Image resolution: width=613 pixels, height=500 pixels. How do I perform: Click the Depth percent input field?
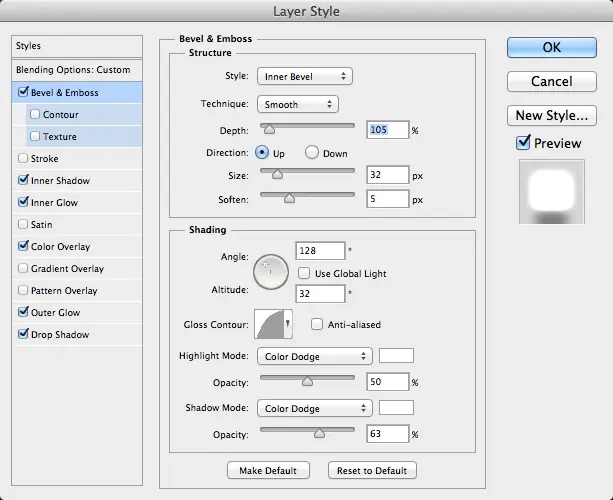pos(388,129)
